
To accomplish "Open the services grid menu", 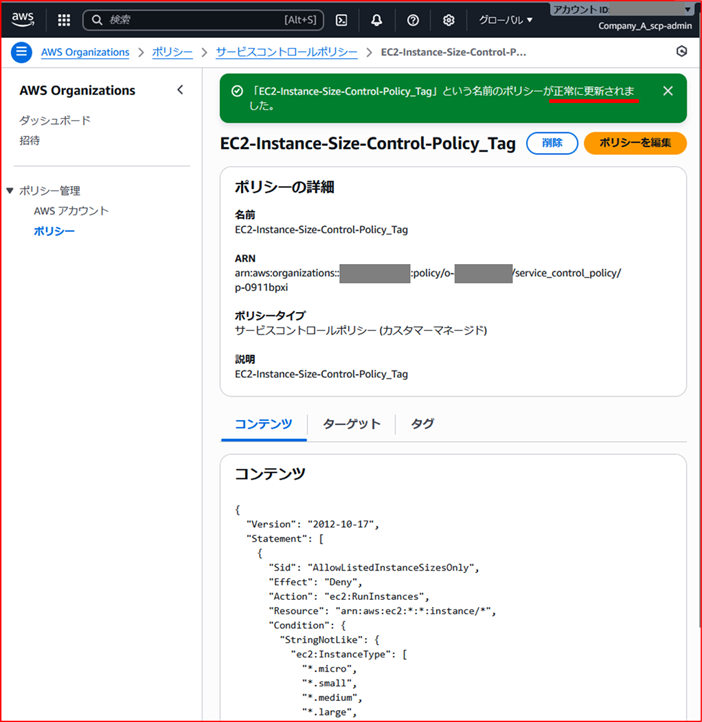I will (64, 20).
